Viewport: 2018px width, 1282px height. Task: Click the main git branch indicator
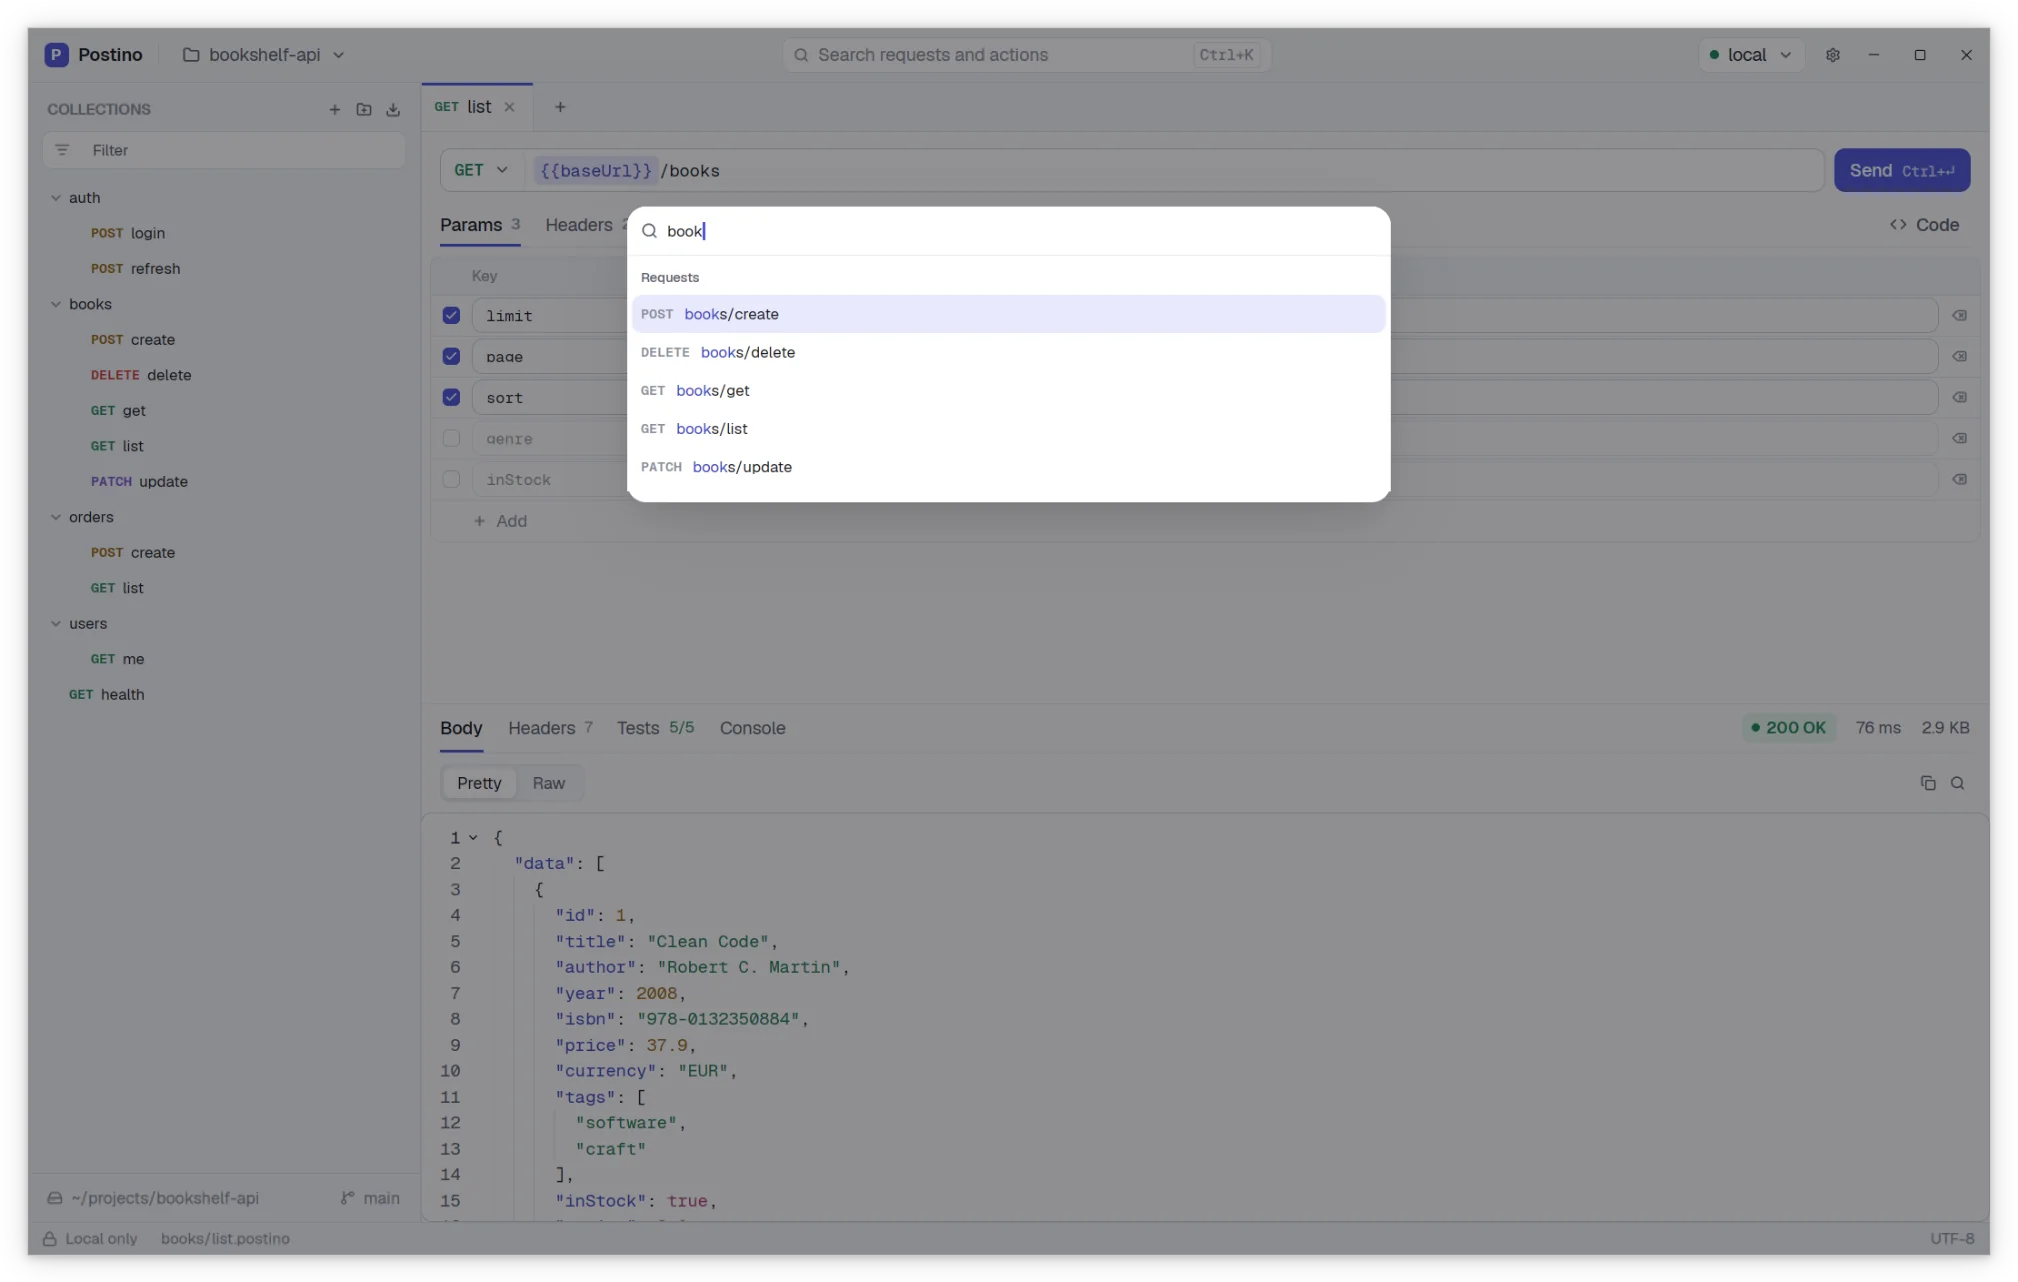(370, 1198)
